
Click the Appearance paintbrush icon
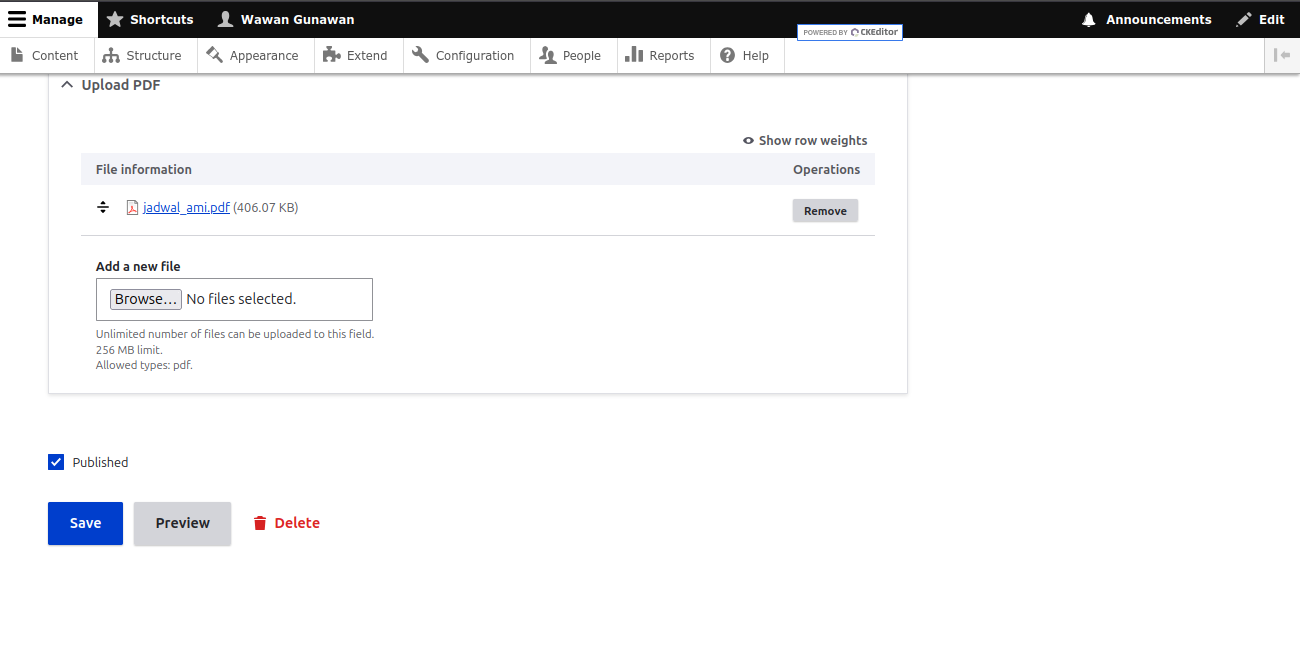click(214, 55)
